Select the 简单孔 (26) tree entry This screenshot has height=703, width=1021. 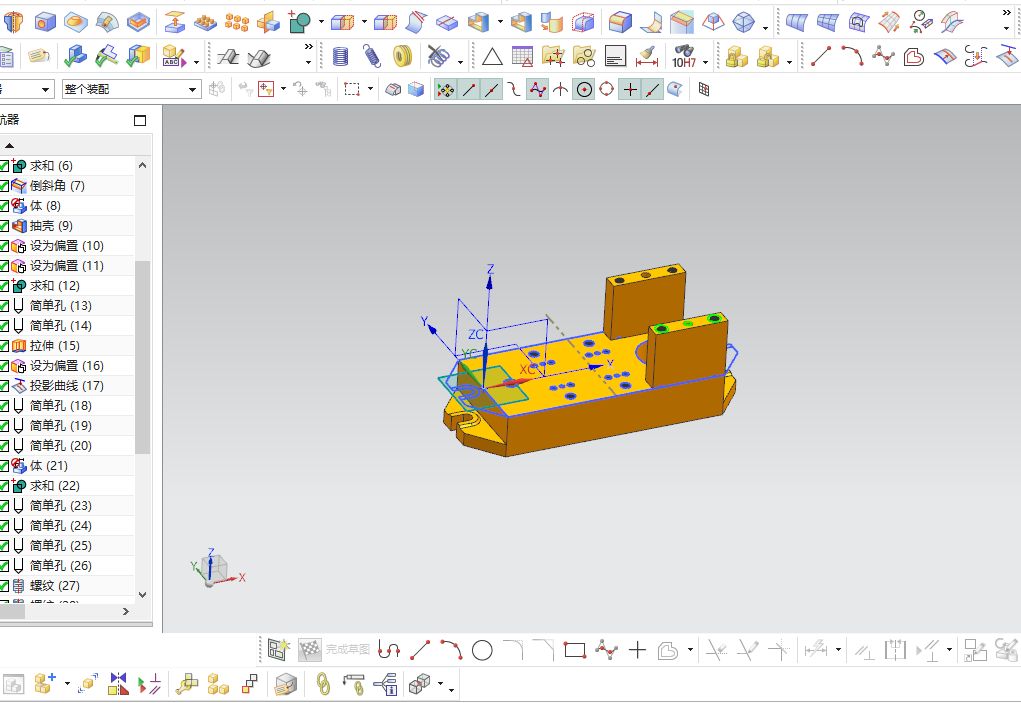(67, 566)
